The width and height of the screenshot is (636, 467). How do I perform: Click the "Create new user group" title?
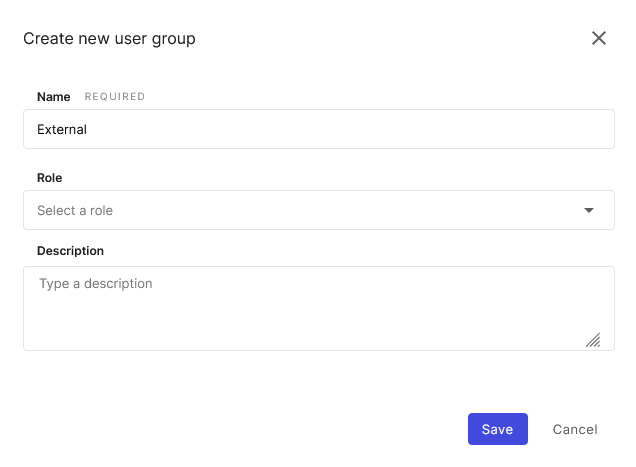pyautogui.click(x=109, y=39)
